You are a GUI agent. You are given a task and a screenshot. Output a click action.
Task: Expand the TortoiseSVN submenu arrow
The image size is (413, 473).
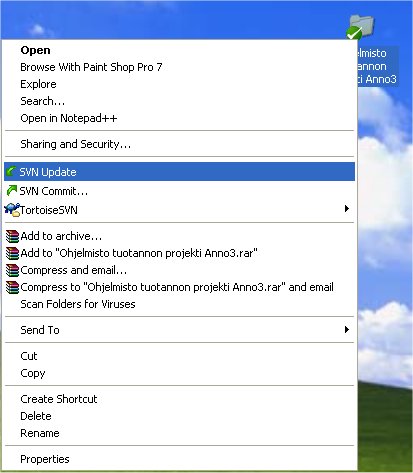(347, 209)
